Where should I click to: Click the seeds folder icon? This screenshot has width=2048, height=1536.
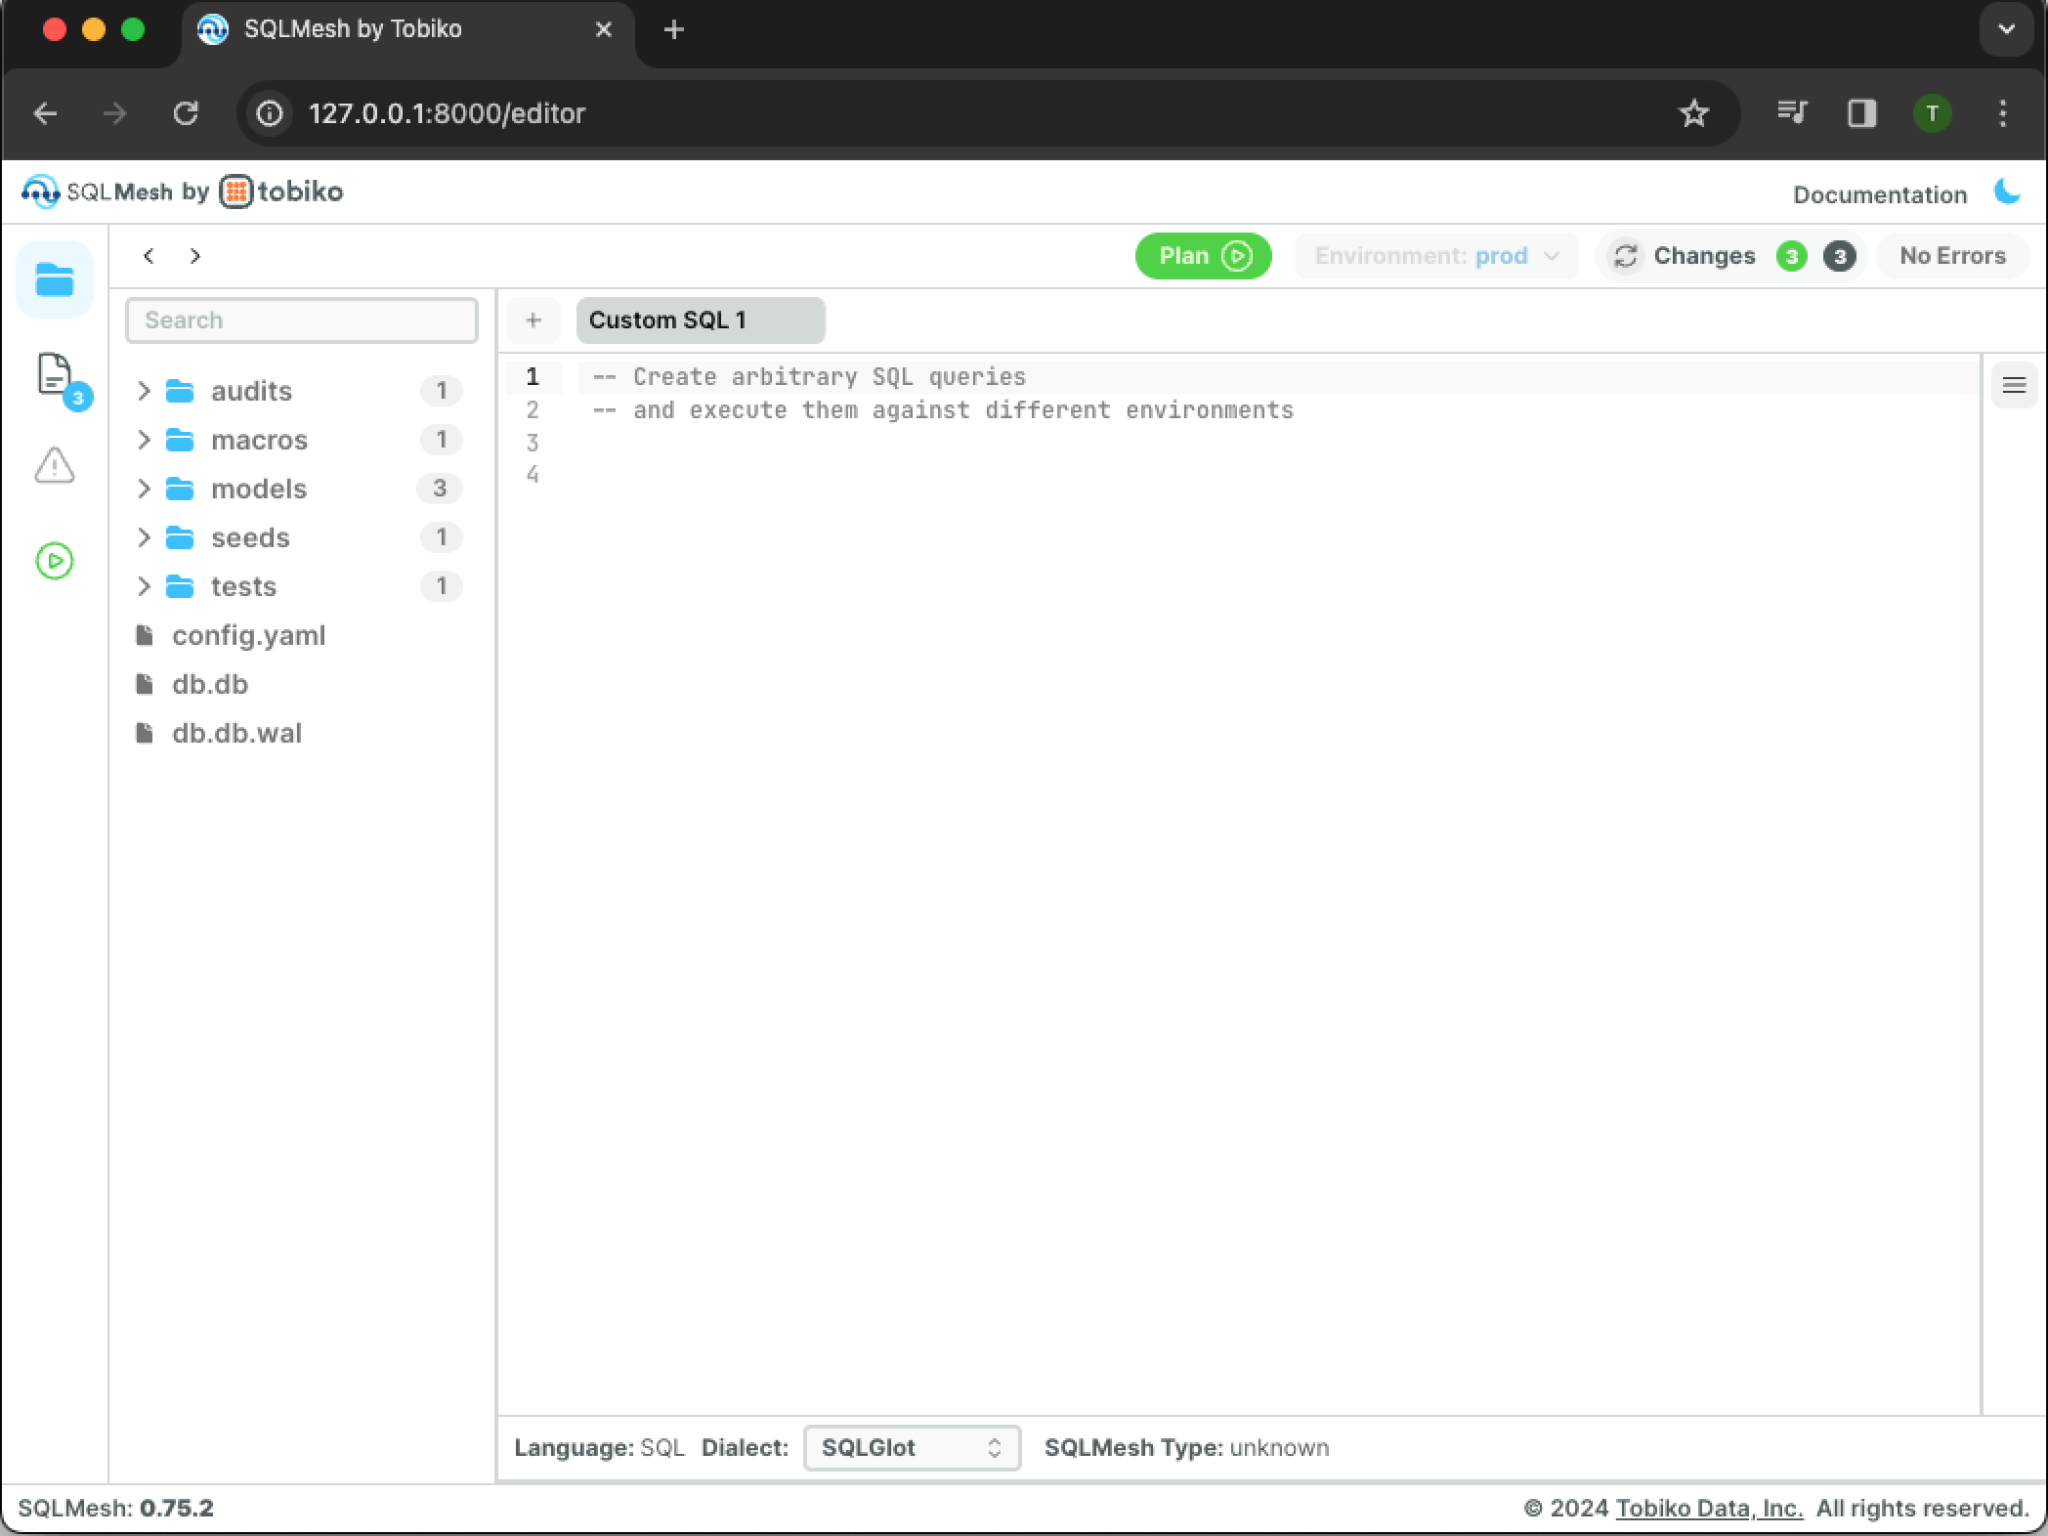180,537
